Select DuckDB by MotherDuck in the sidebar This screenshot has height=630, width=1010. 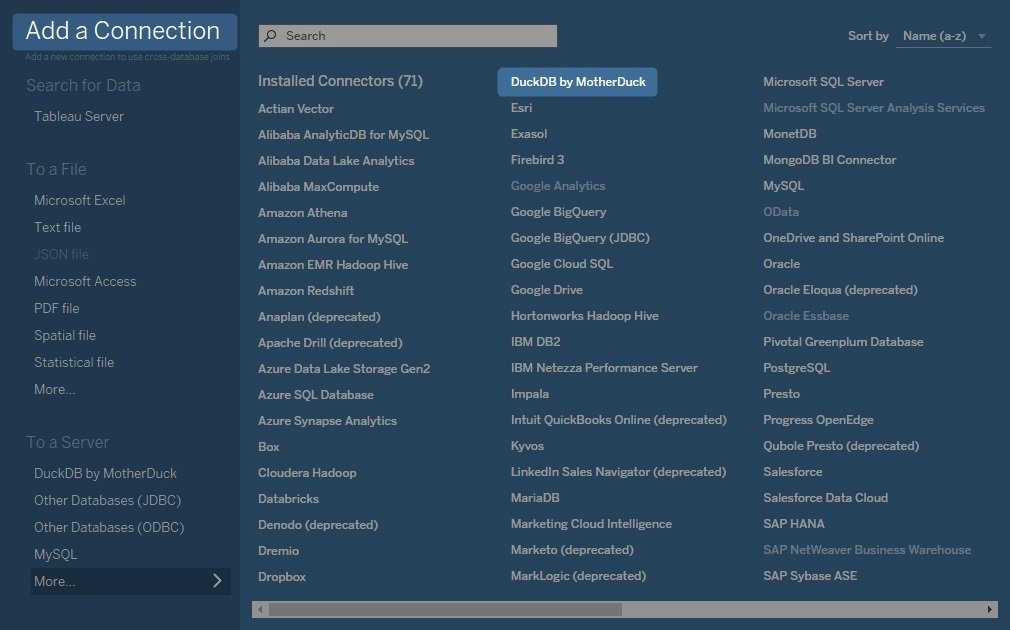click(x=105, y=473)
